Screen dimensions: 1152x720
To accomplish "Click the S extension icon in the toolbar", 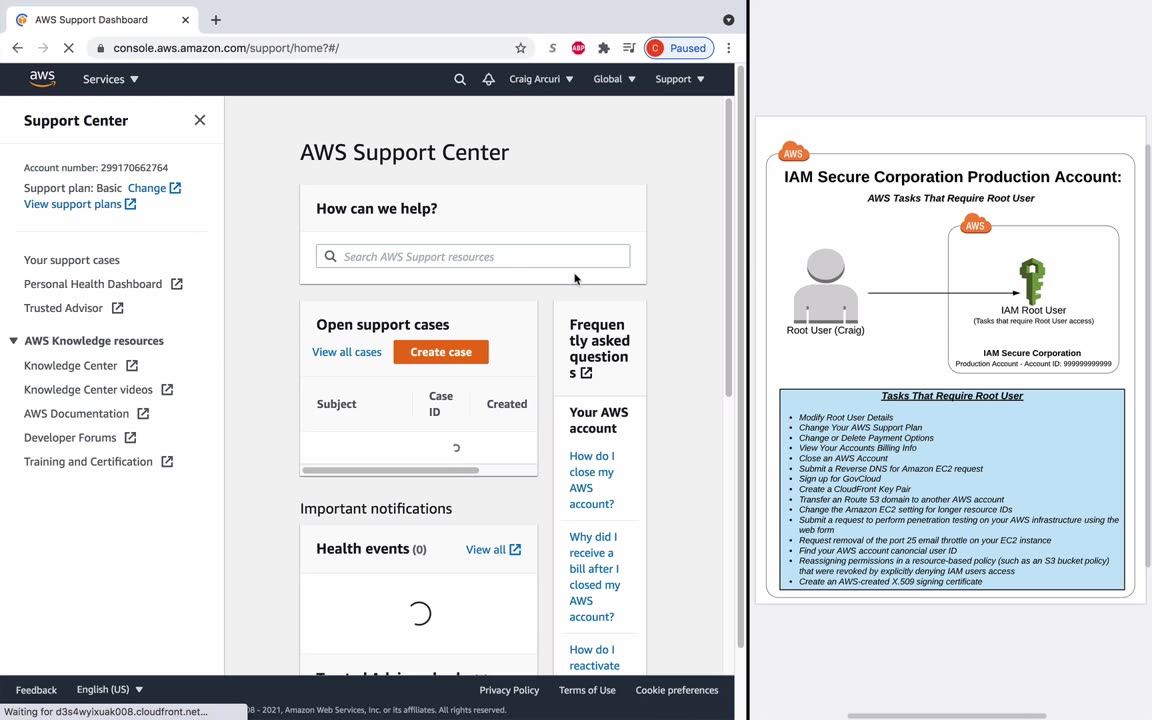I will (552, 48).
